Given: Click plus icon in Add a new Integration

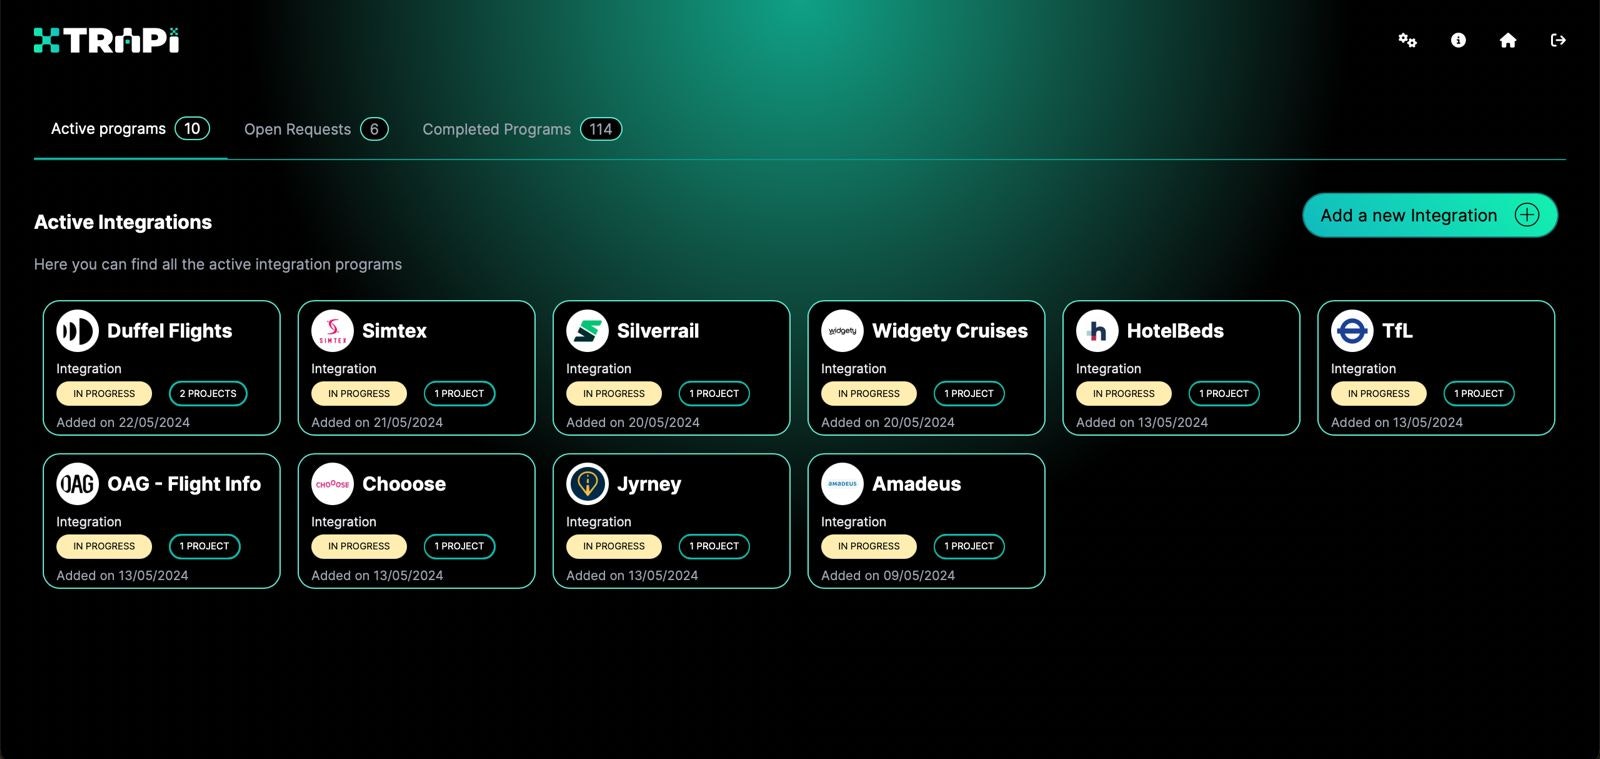Looking at the screenshot, I should (x=1527, y=215).
